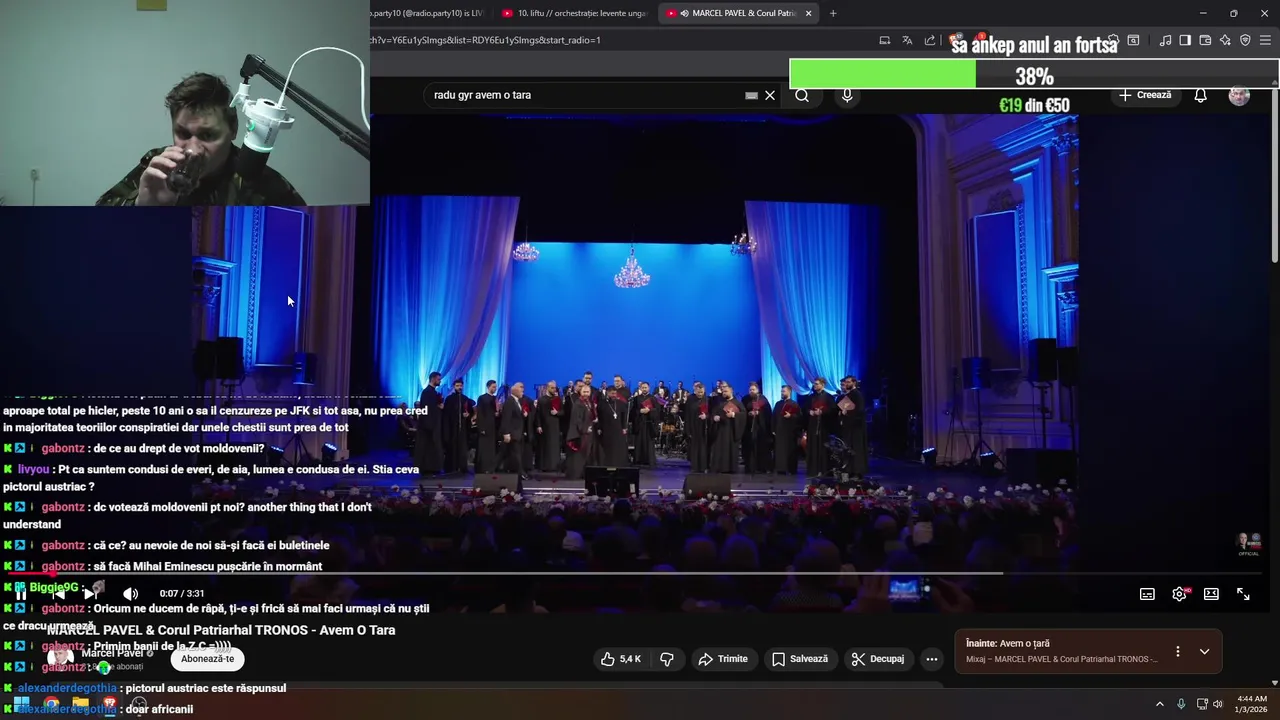Image resolution: width=1280 pixels, height=720 pixels.
Task: Click the Trimite share button
Action: coord(723,659)
